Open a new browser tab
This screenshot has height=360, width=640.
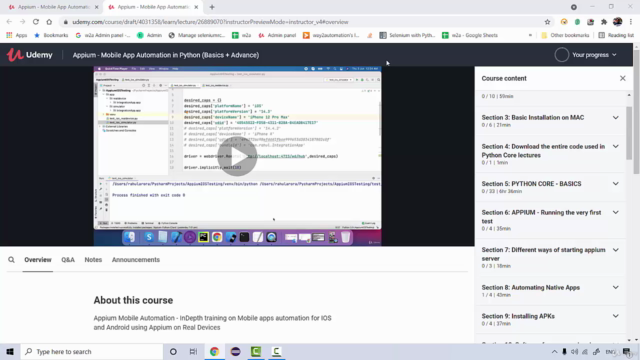click(x=212, y=7)
